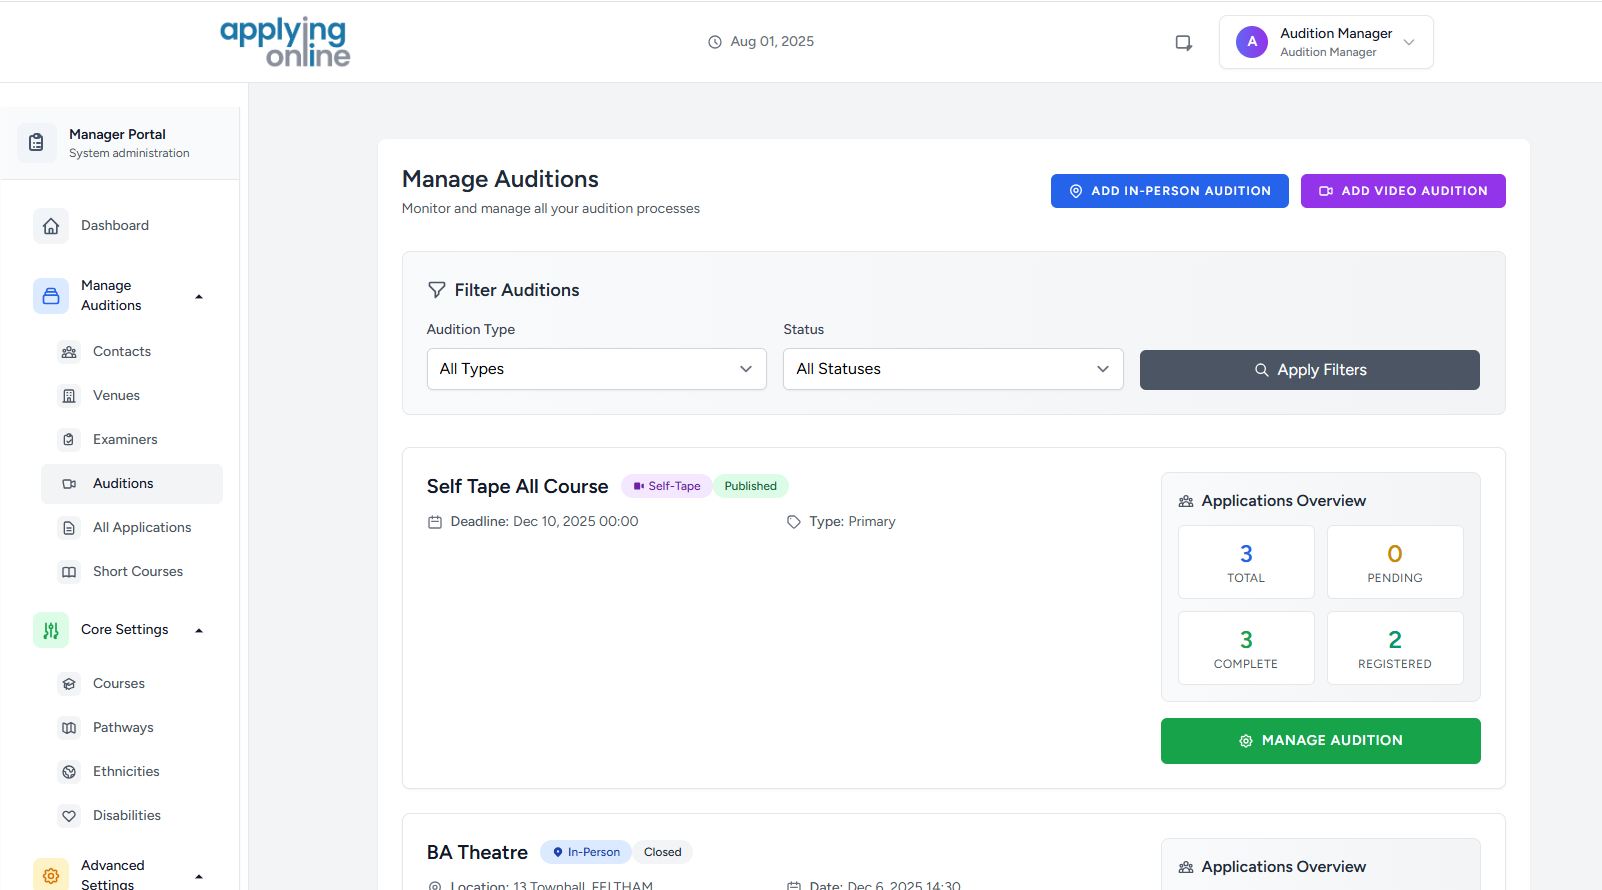This screenshot has height=890, width=1602.
Task: Click the applying online logo
Action: (285, 42)
